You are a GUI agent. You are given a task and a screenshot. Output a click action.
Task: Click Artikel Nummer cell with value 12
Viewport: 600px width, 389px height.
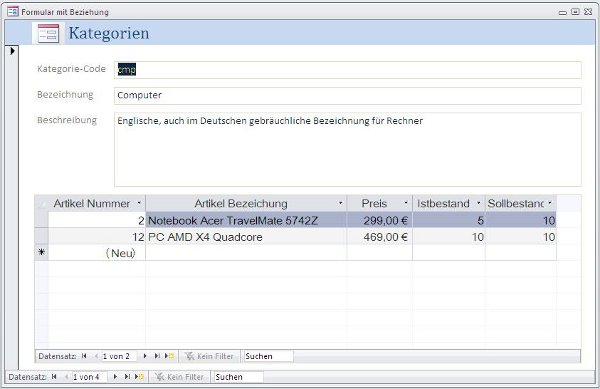tap(97, 237)
